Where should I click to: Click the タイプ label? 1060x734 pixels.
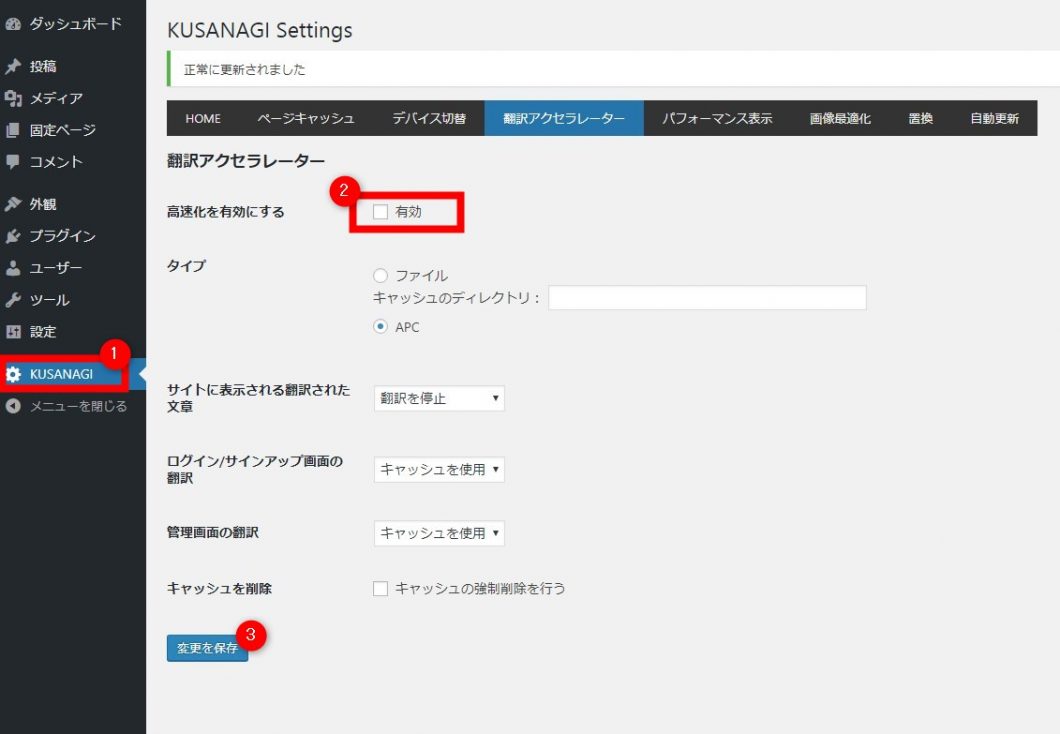click(x=187, y=266)
